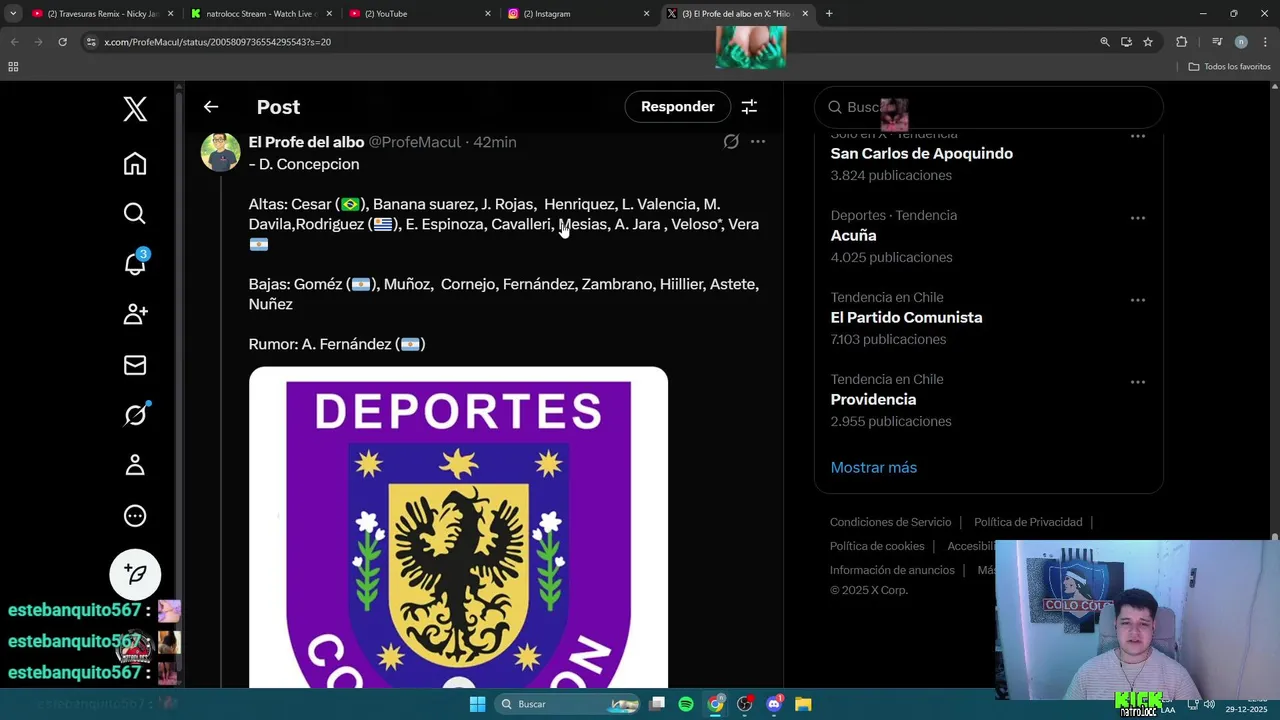The width and height of the screenshot is (1280, 720).
Task: Close the El Profe del albo tab
Action: (x=805, y=14)
